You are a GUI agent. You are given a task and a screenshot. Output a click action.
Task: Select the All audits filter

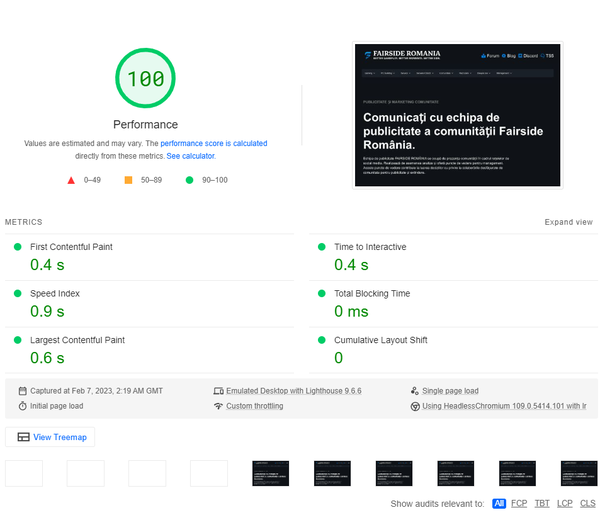point(499,504)
